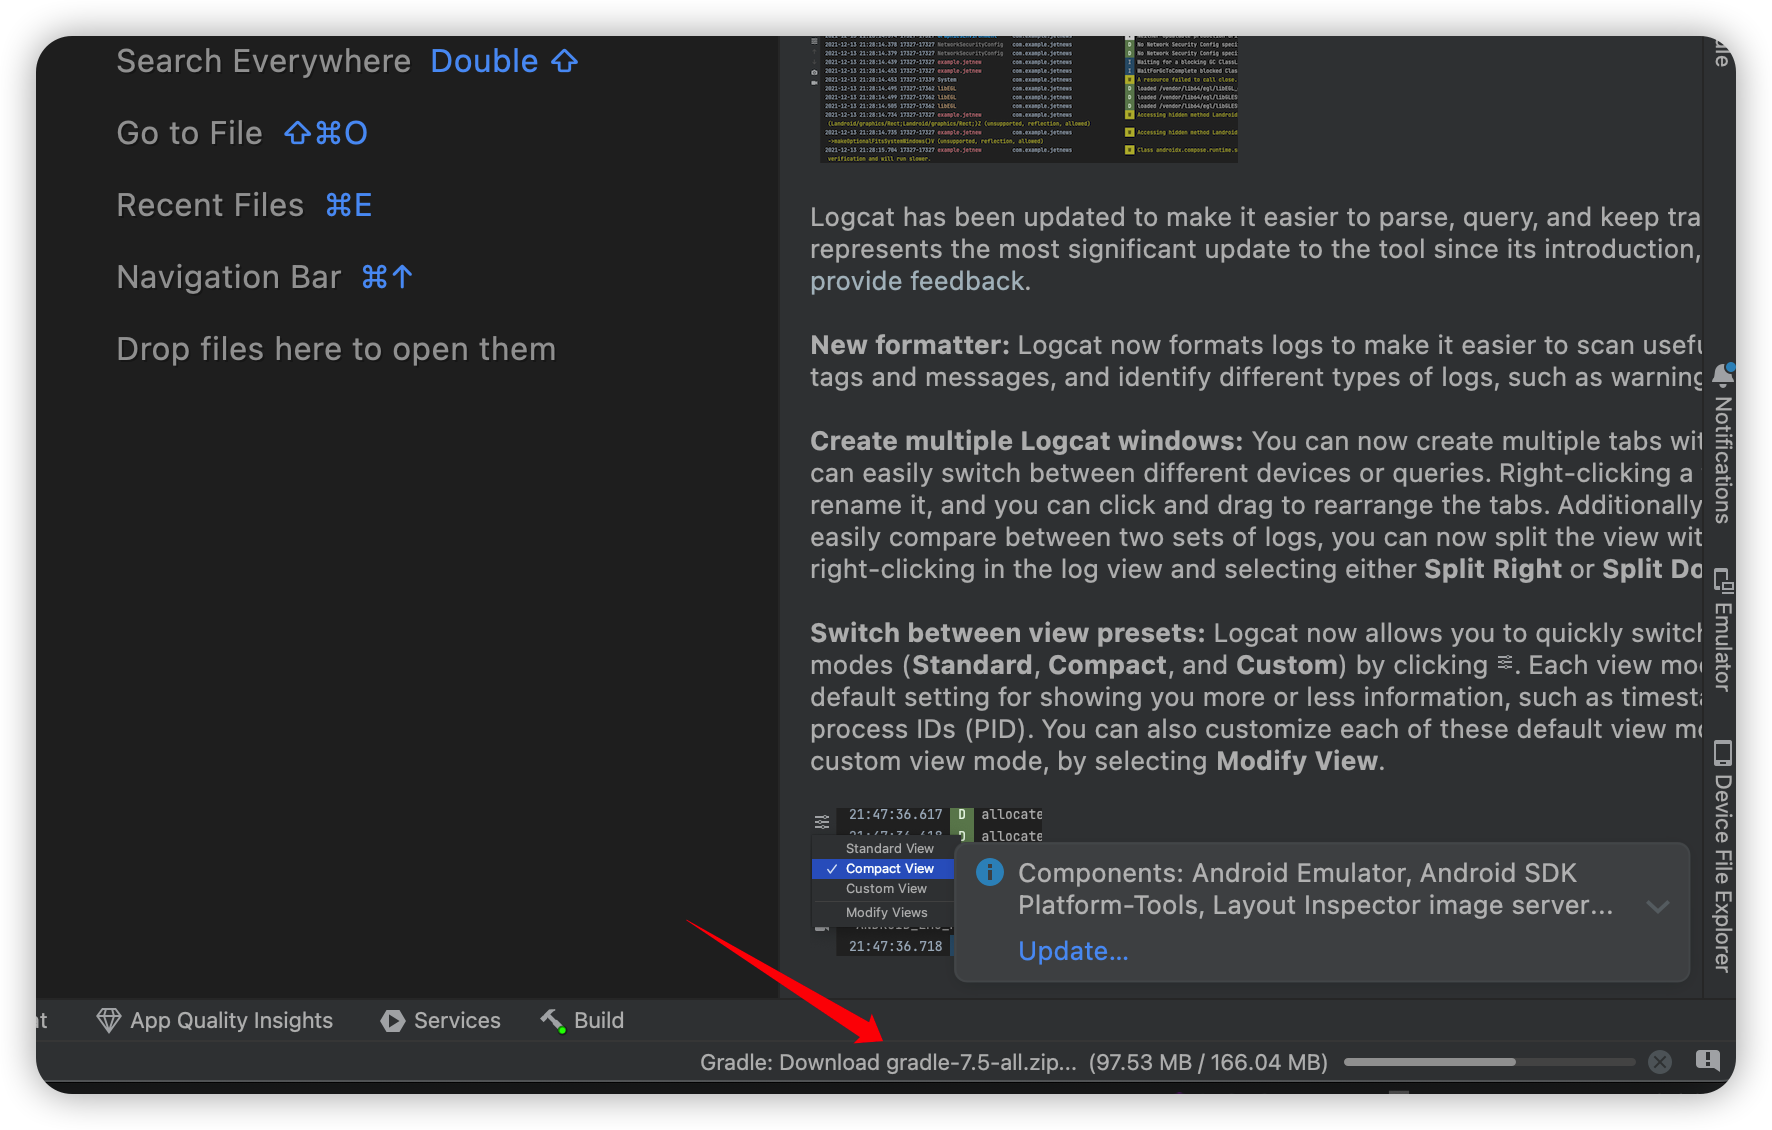Click the blue info icon in notification
This screenshot has width=1772, height=1130.
pyautogui.click(x=990, y=873)
